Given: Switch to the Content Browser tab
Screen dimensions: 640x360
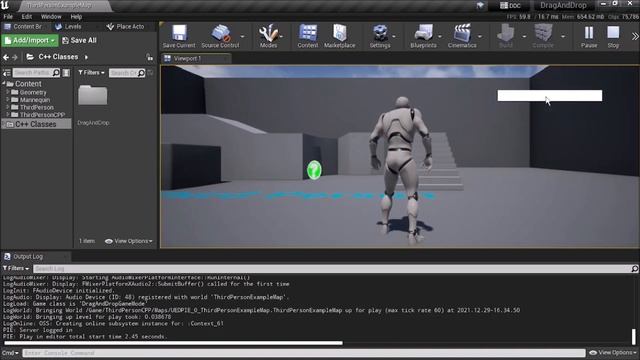Looking at the screenshot, I should point(24,27).
